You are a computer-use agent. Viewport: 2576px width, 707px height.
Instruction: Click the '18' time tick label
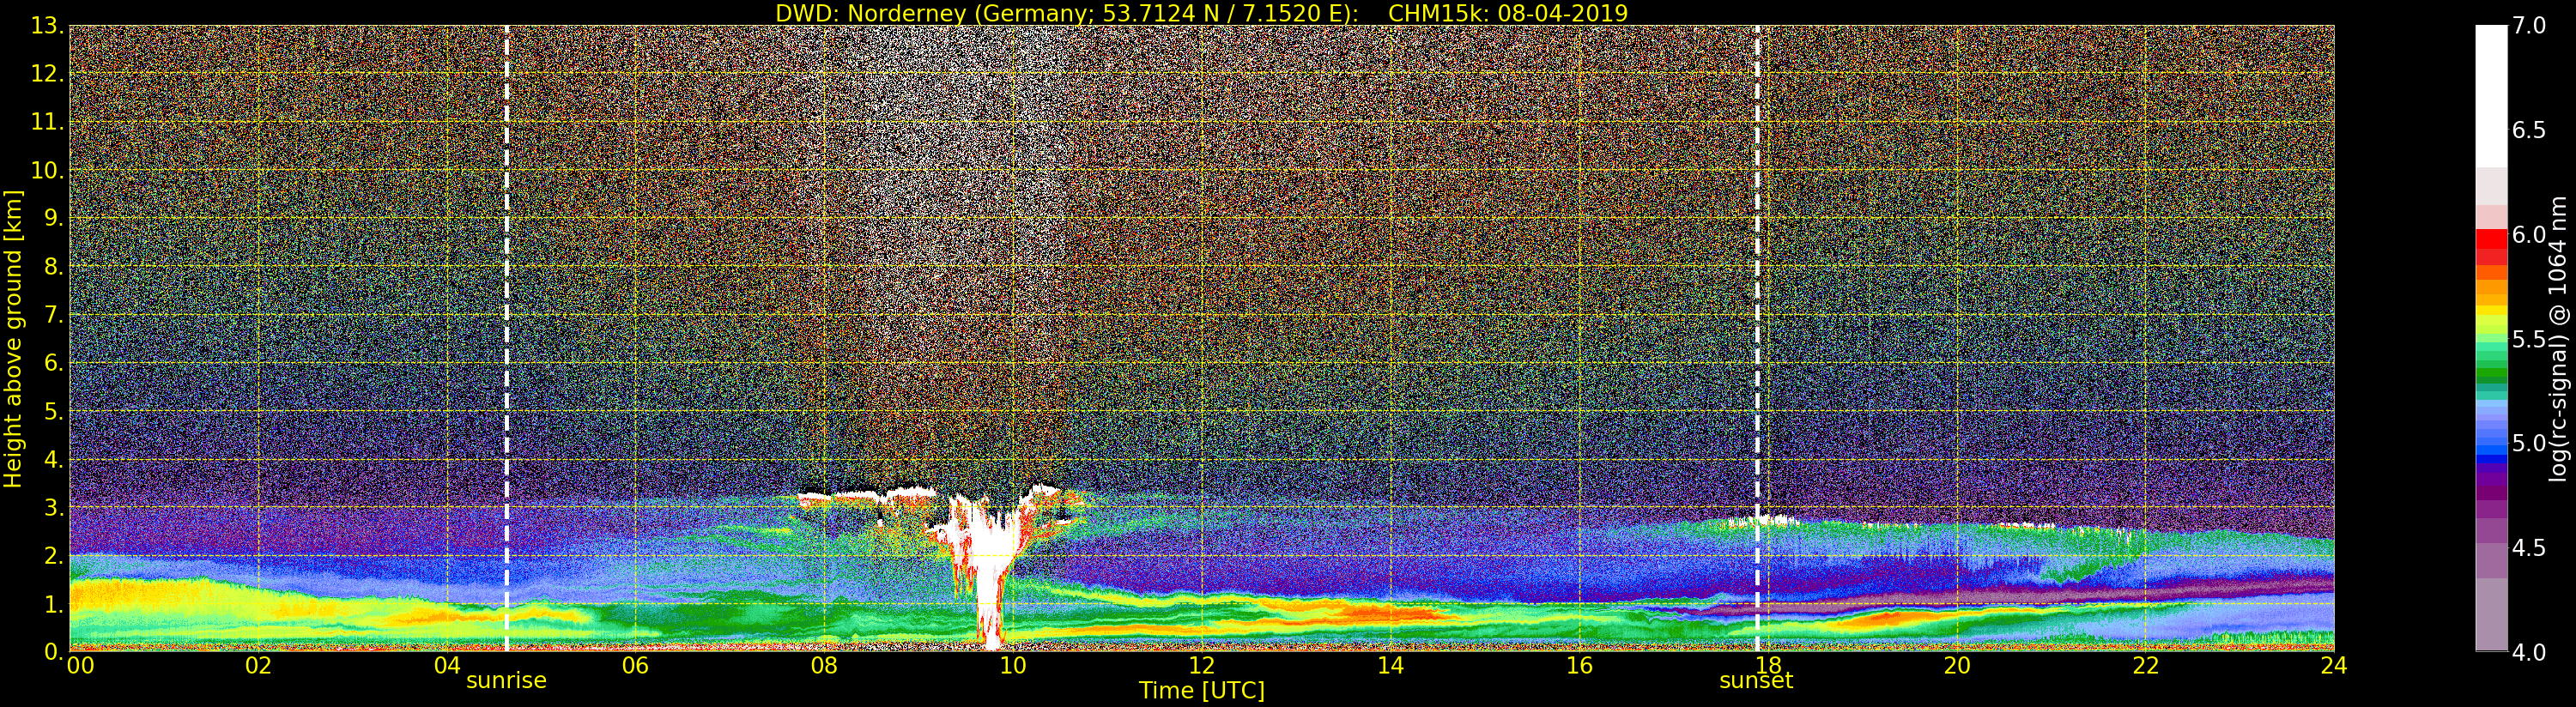point(1768,666)
